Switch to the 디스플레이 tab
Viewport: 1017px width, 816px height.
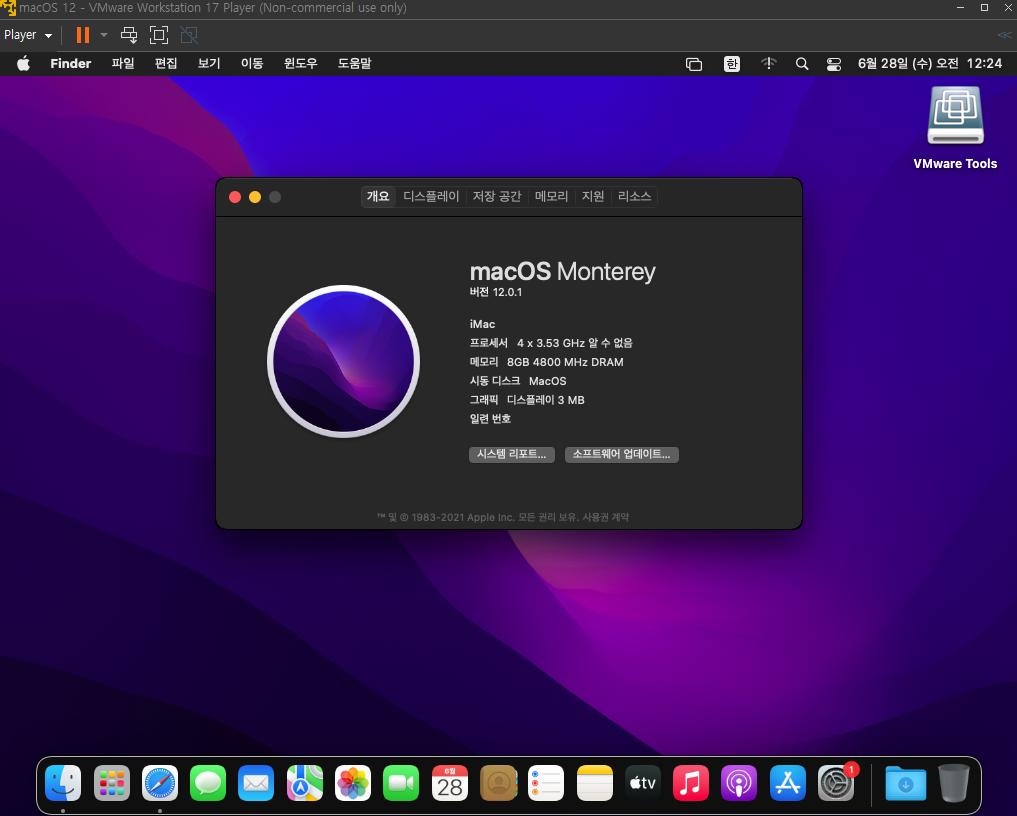tap(431, 197)
